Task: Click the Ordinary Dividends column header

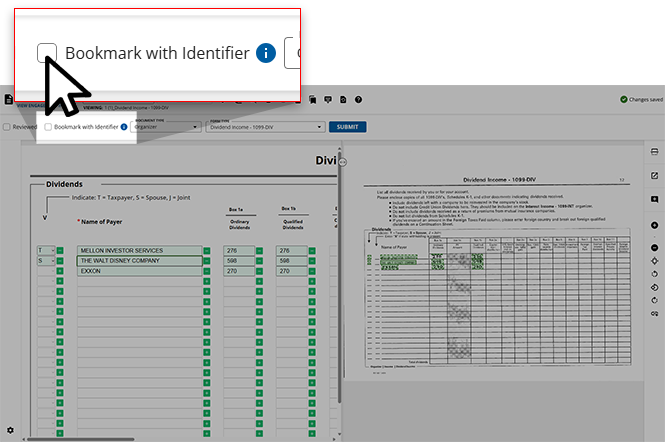Action: pos(240,225)
